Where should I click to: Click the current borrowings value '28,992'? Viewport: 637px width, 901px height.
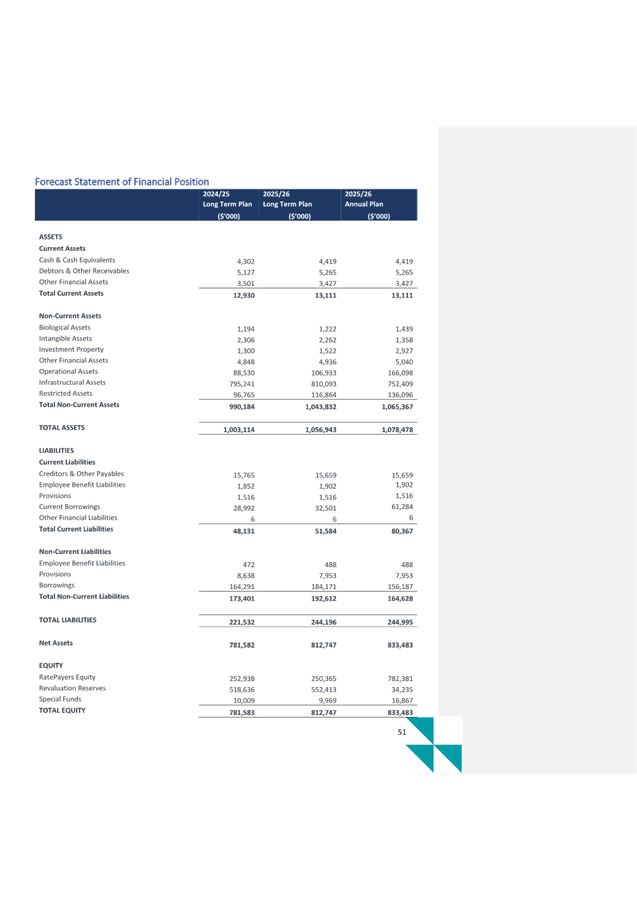point(244,508)
